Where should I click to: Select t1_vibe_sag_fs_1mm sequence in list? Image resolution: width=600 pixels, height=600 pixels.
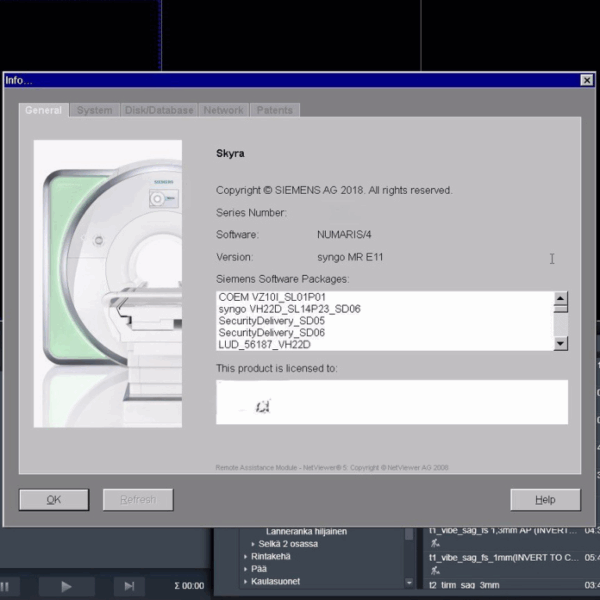tap(503, 557)
